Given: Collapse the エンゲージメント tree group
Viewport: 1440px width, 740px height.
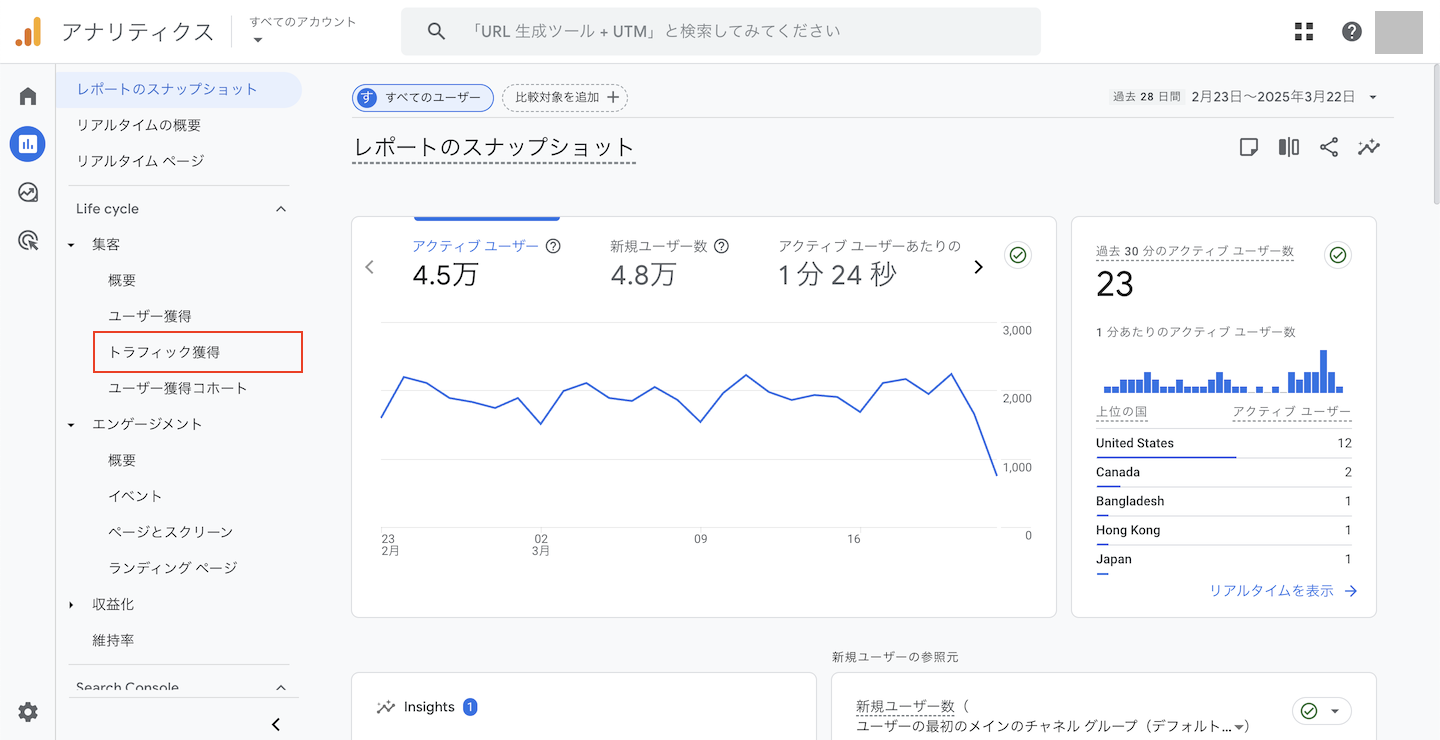Looking at the screenshot, I should point(71,425).
